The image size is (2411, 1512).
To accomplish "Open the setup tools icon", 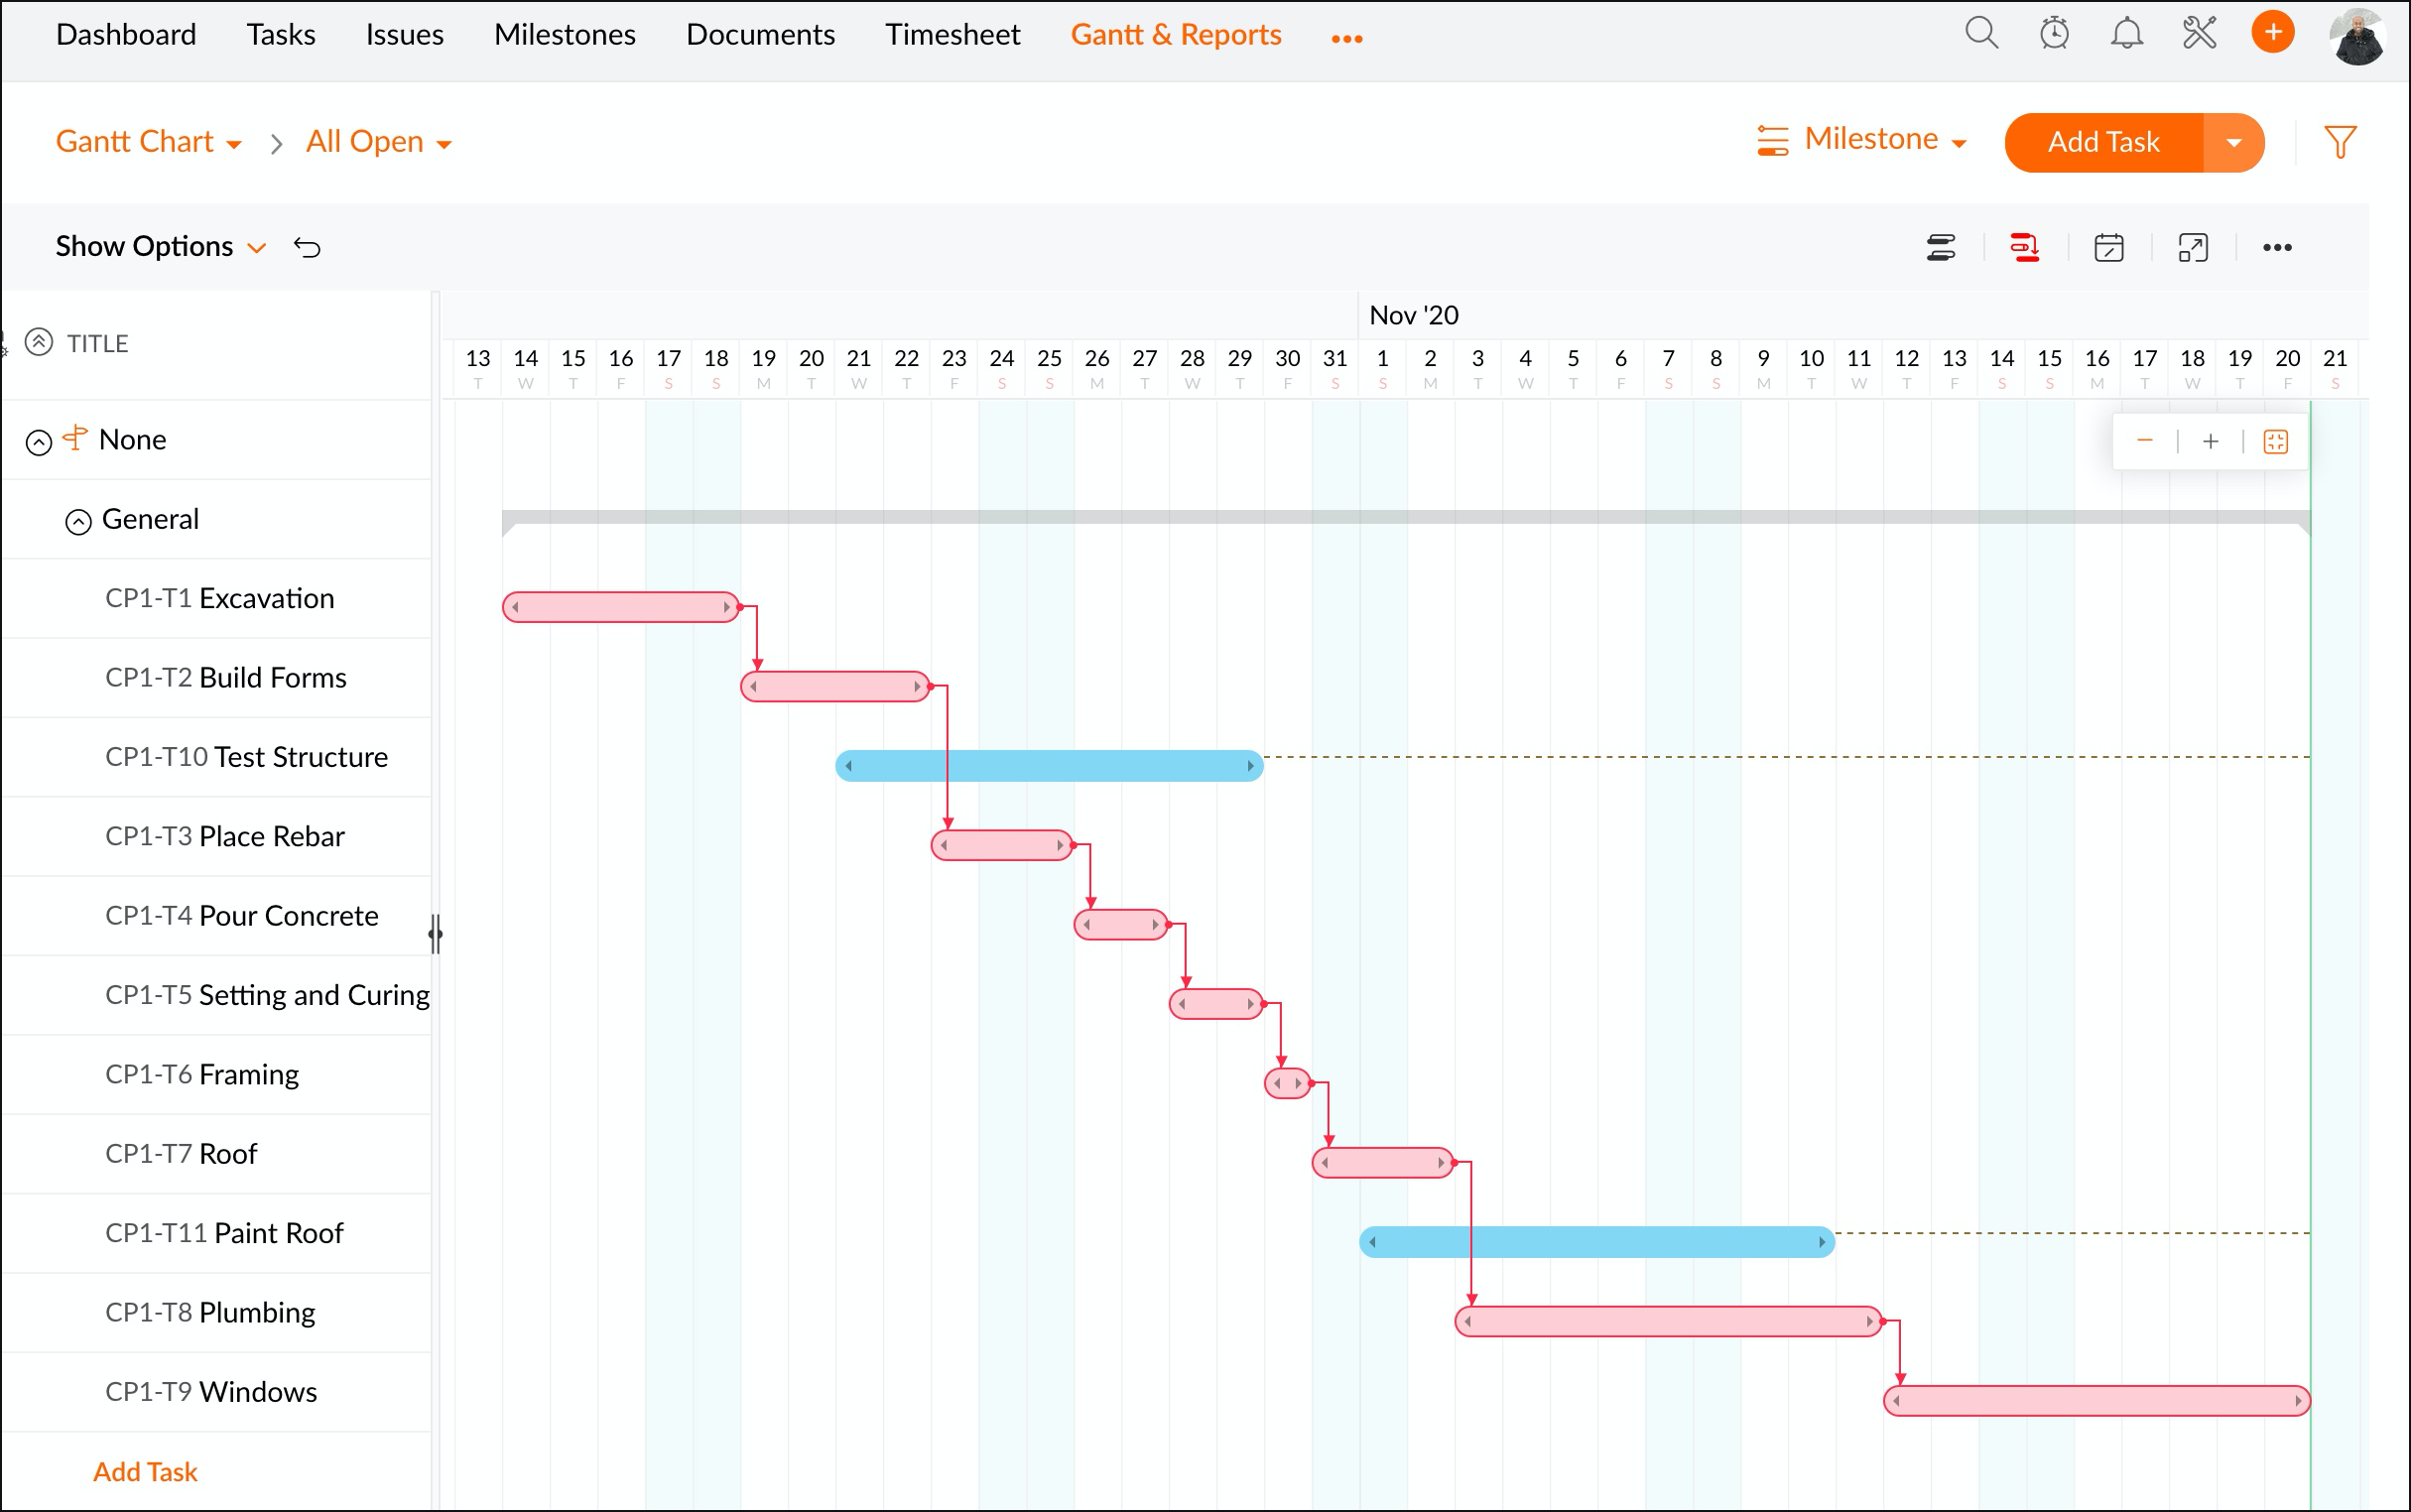I will (2200, 34).
